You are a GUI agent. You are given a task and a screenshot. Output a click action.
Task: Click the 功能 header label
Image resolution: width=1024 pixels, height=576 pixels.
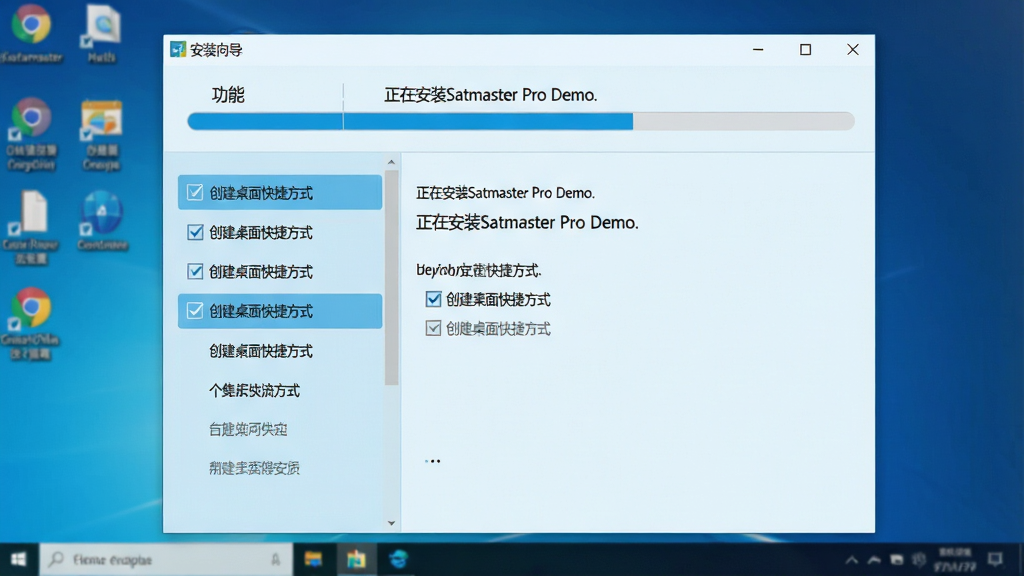(228, 95)
